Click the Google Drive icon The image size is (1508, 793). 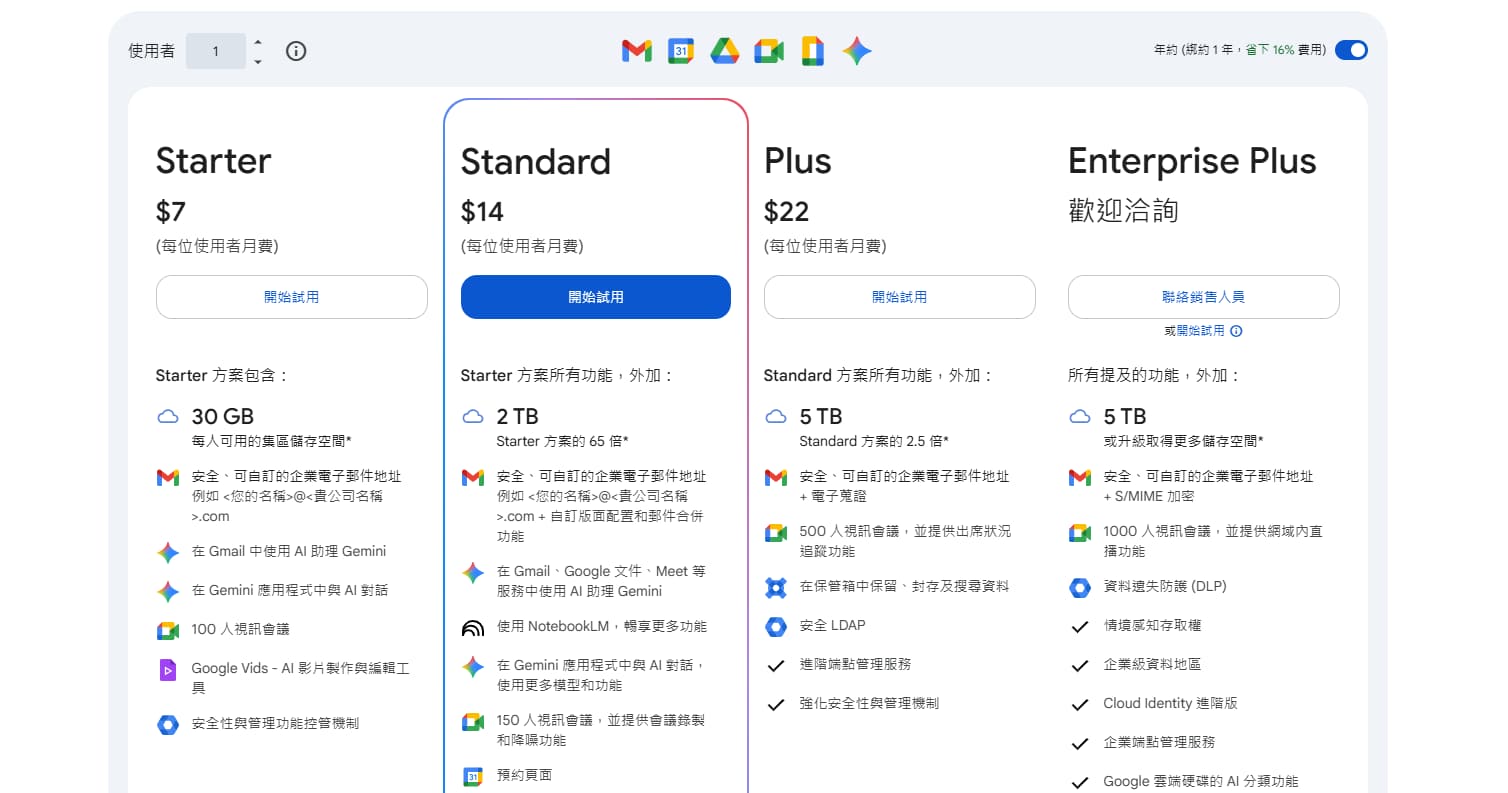[x=725, y=50]
